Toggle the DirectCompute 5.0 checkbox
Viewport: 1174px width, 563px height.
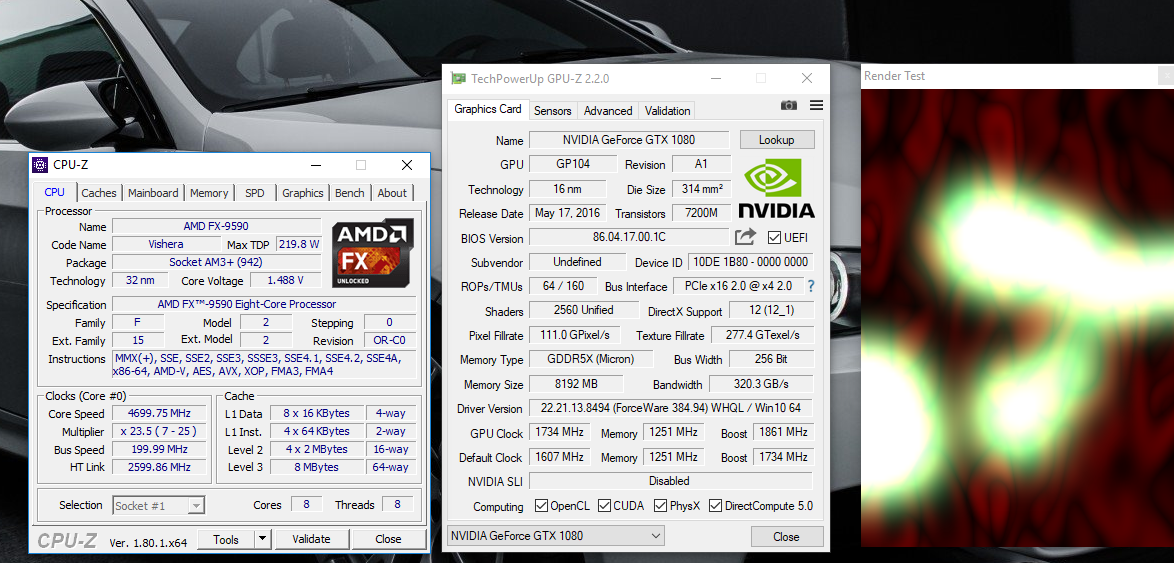coord(716,506)
